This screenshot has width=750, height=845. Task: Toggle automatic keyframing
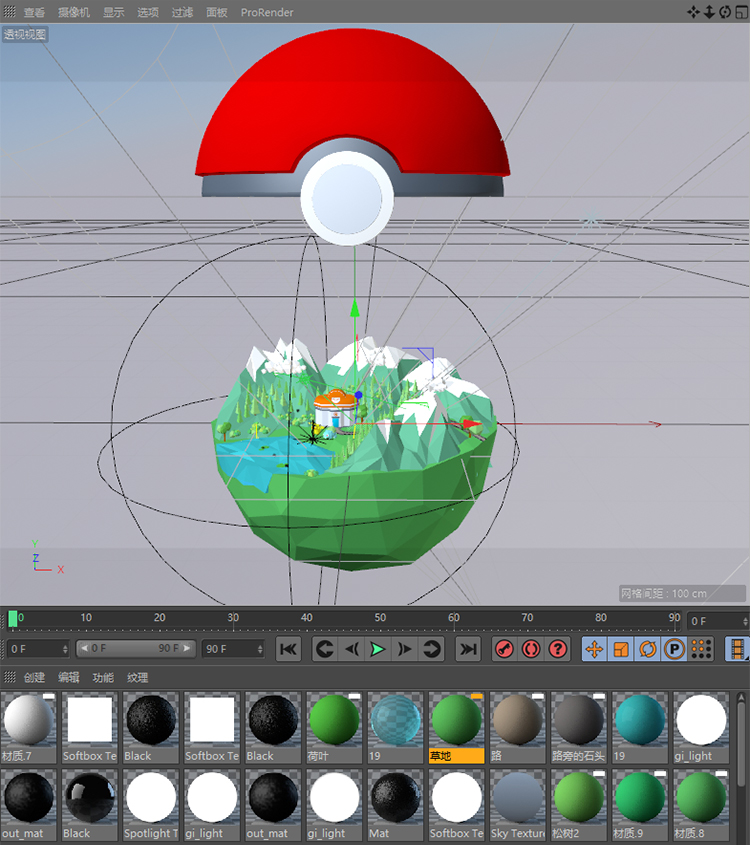[531, 649]
